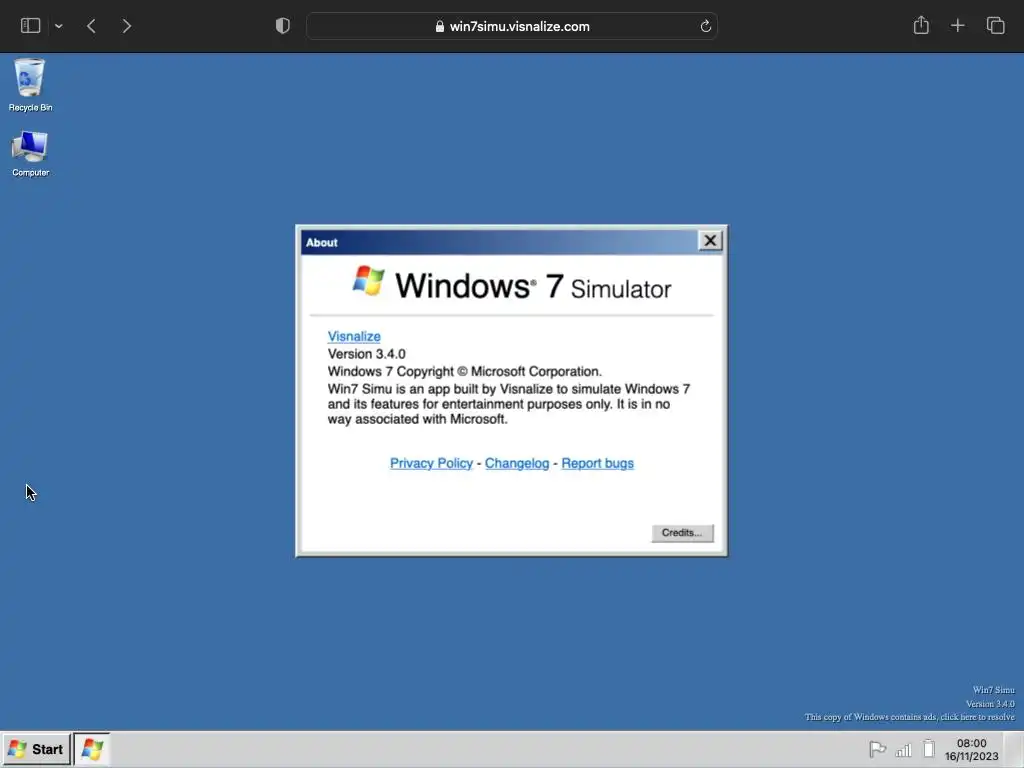Reload the page with the refresh icon
Image resolution: width=1024 pixels, height=768 pixels.
click(705, 26)
